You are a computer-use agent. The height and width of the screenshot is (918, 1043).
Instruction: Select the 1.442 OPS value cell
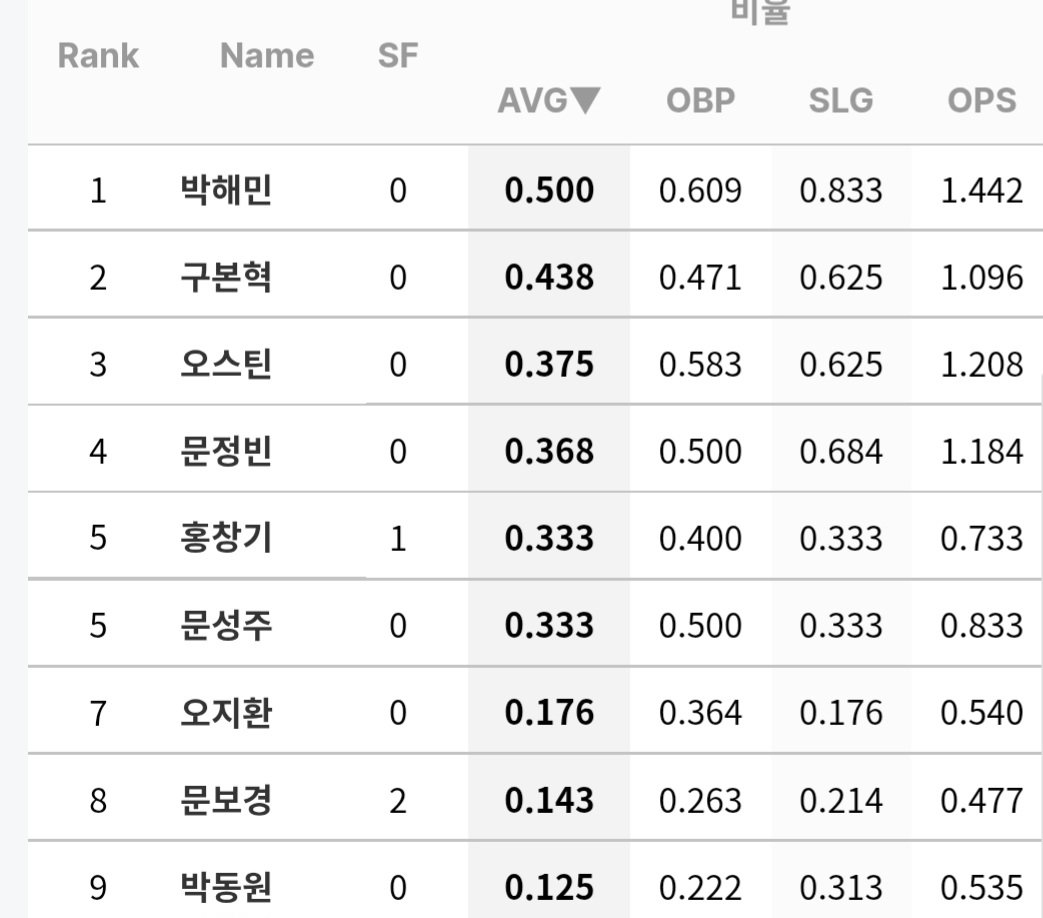(982, 190)
